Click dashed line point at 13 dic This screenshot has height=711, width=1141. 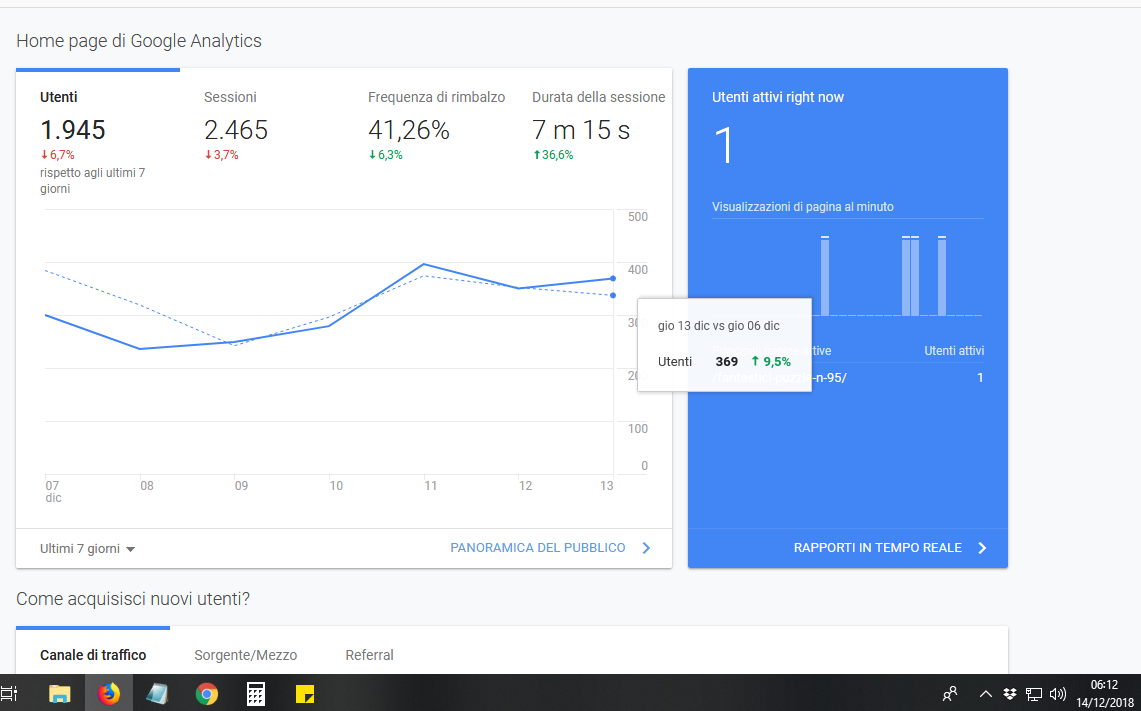(613, 295)
